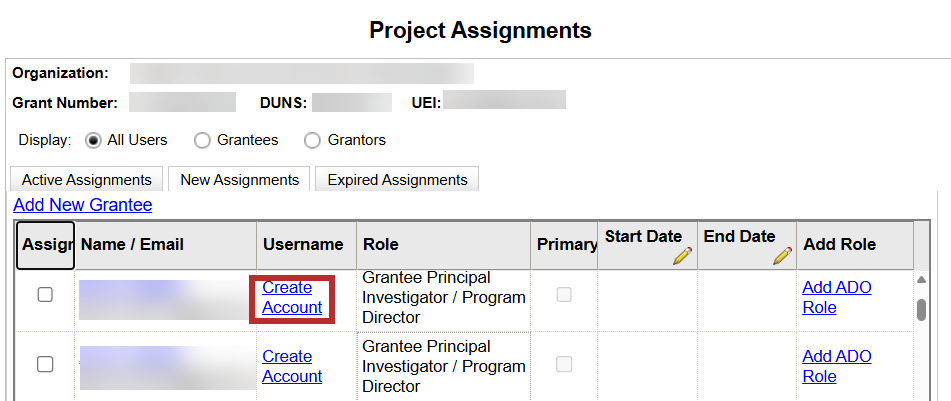951x401 pixels.
Task: Click the Start Date pencil edit icon
Action: click(682, 256)
